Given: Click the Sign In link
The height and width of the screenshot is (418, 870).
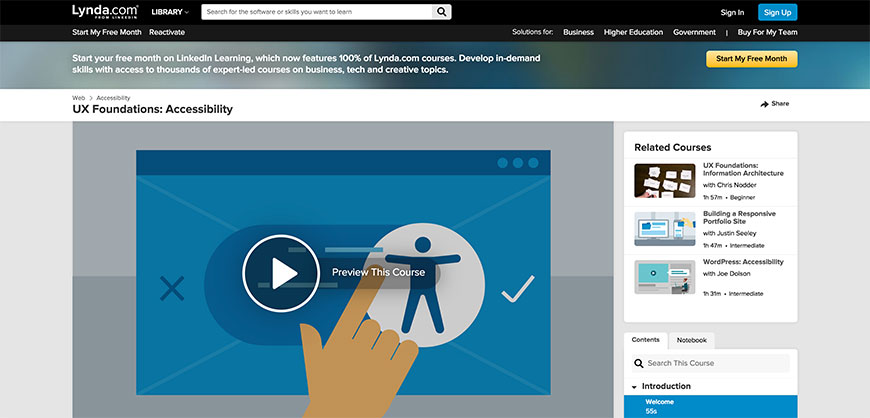Looking at the screenshot, I should pos(732,12).
